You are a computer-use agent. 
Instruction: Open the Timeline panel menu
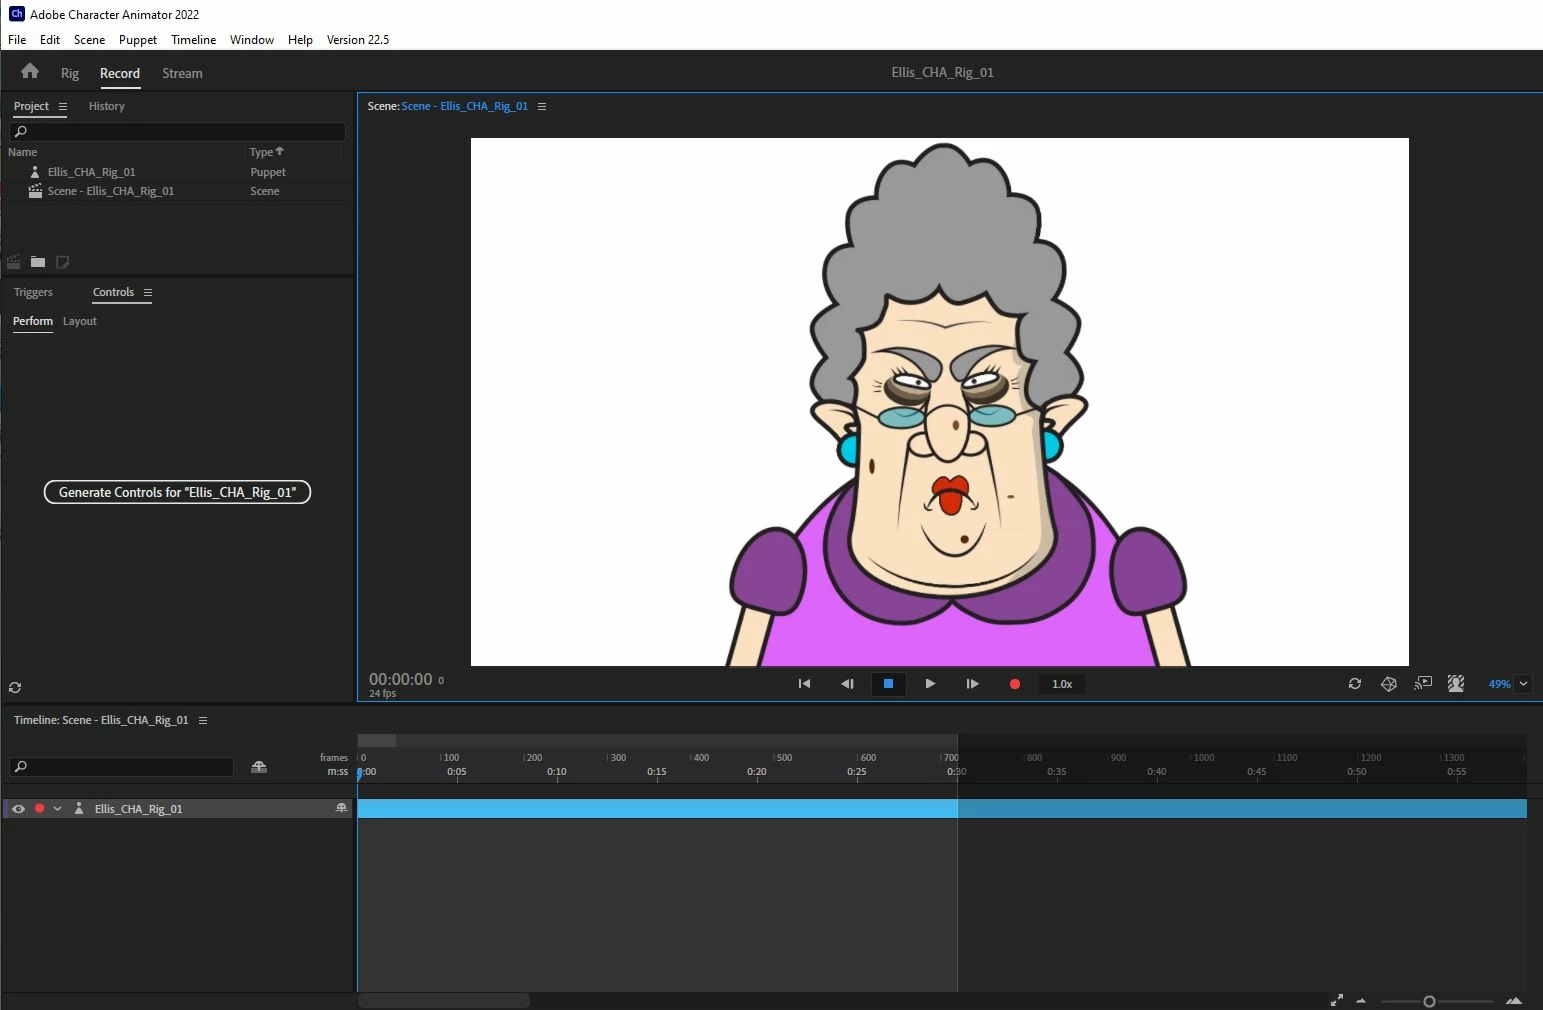(x=203, y=720)
